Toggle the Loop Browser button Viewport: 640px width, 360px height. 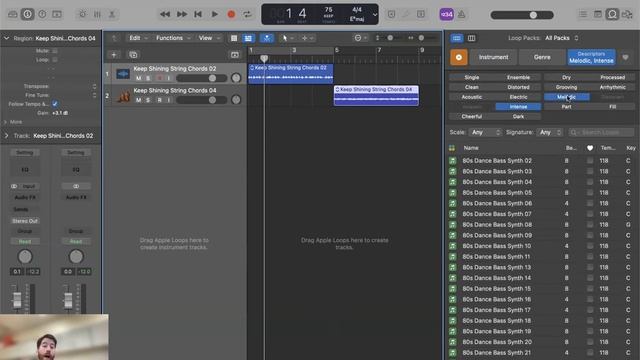click(612, 14)
